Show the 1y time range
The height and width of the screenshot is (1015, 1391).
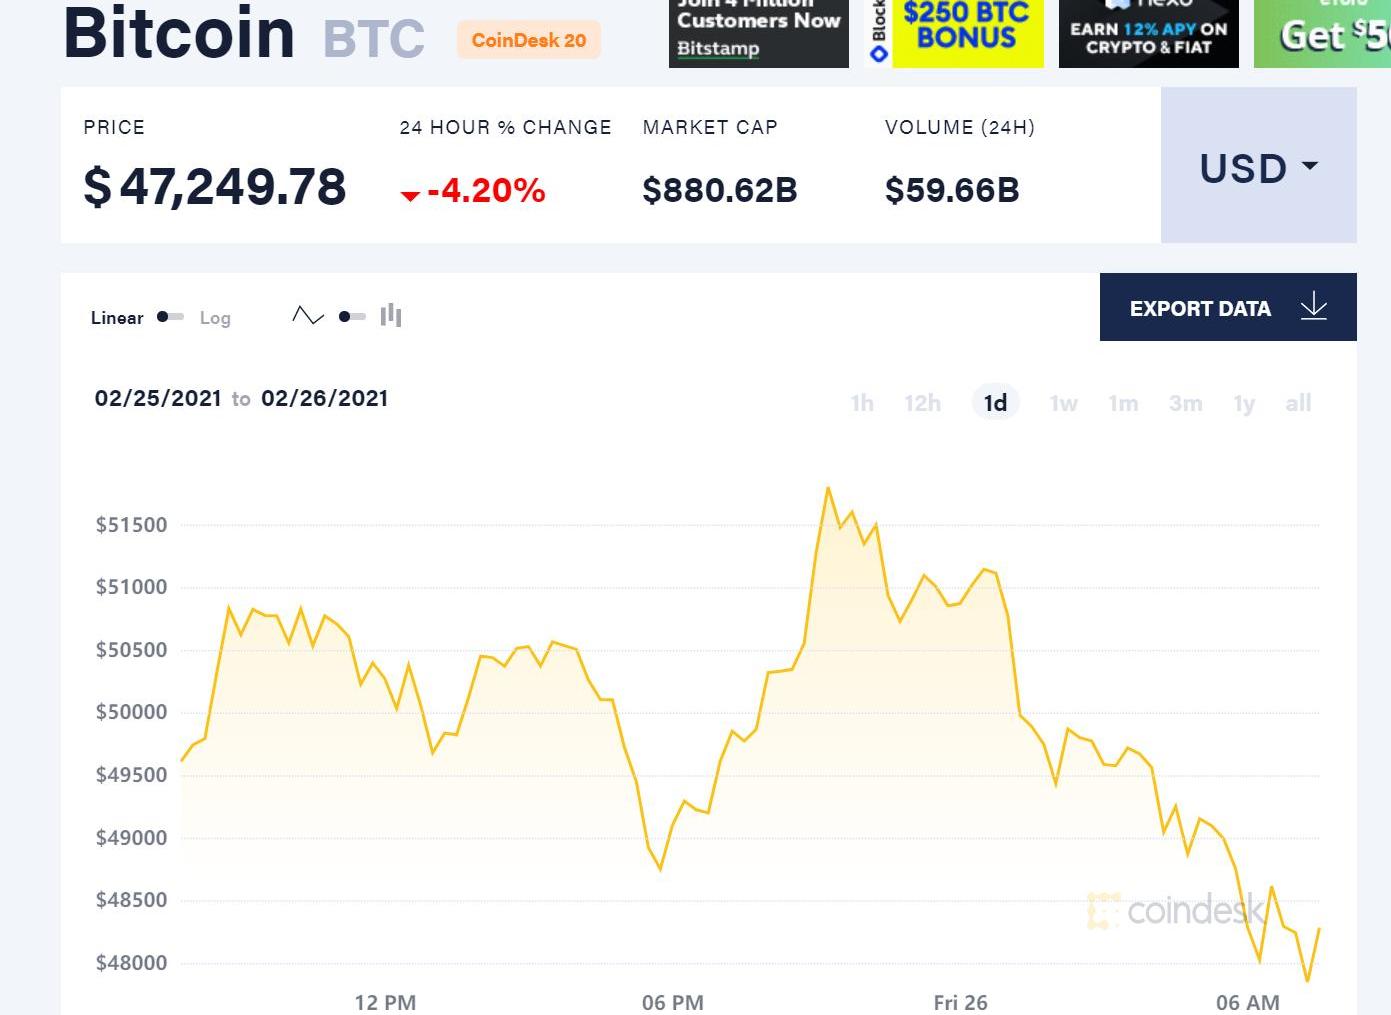pos(1244,403)
